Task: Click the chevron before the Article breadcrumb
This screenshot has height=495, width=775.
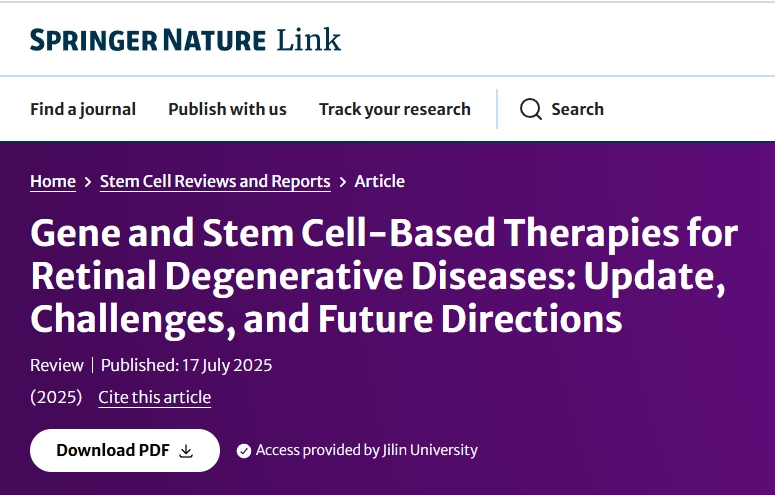Action: [343, 182]
